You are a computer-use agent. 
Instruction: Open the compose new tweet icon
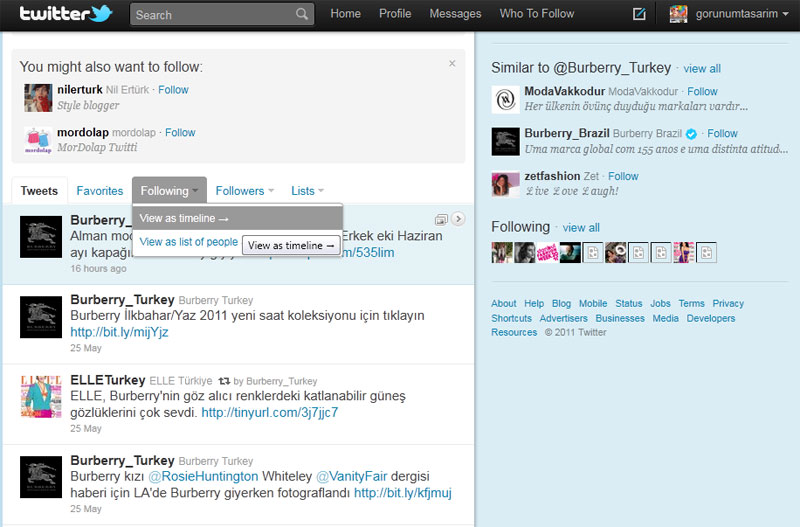coord(639,14)
